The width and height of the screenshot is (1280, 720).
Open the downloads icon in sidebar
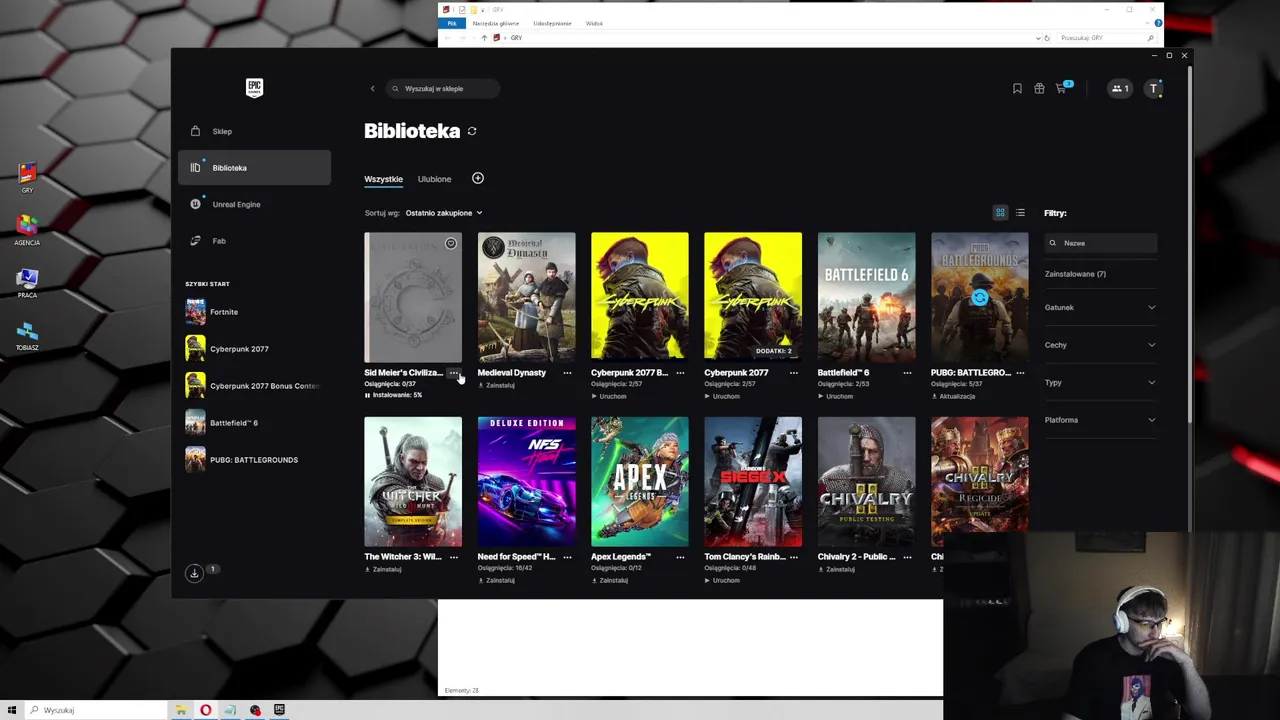194,573
